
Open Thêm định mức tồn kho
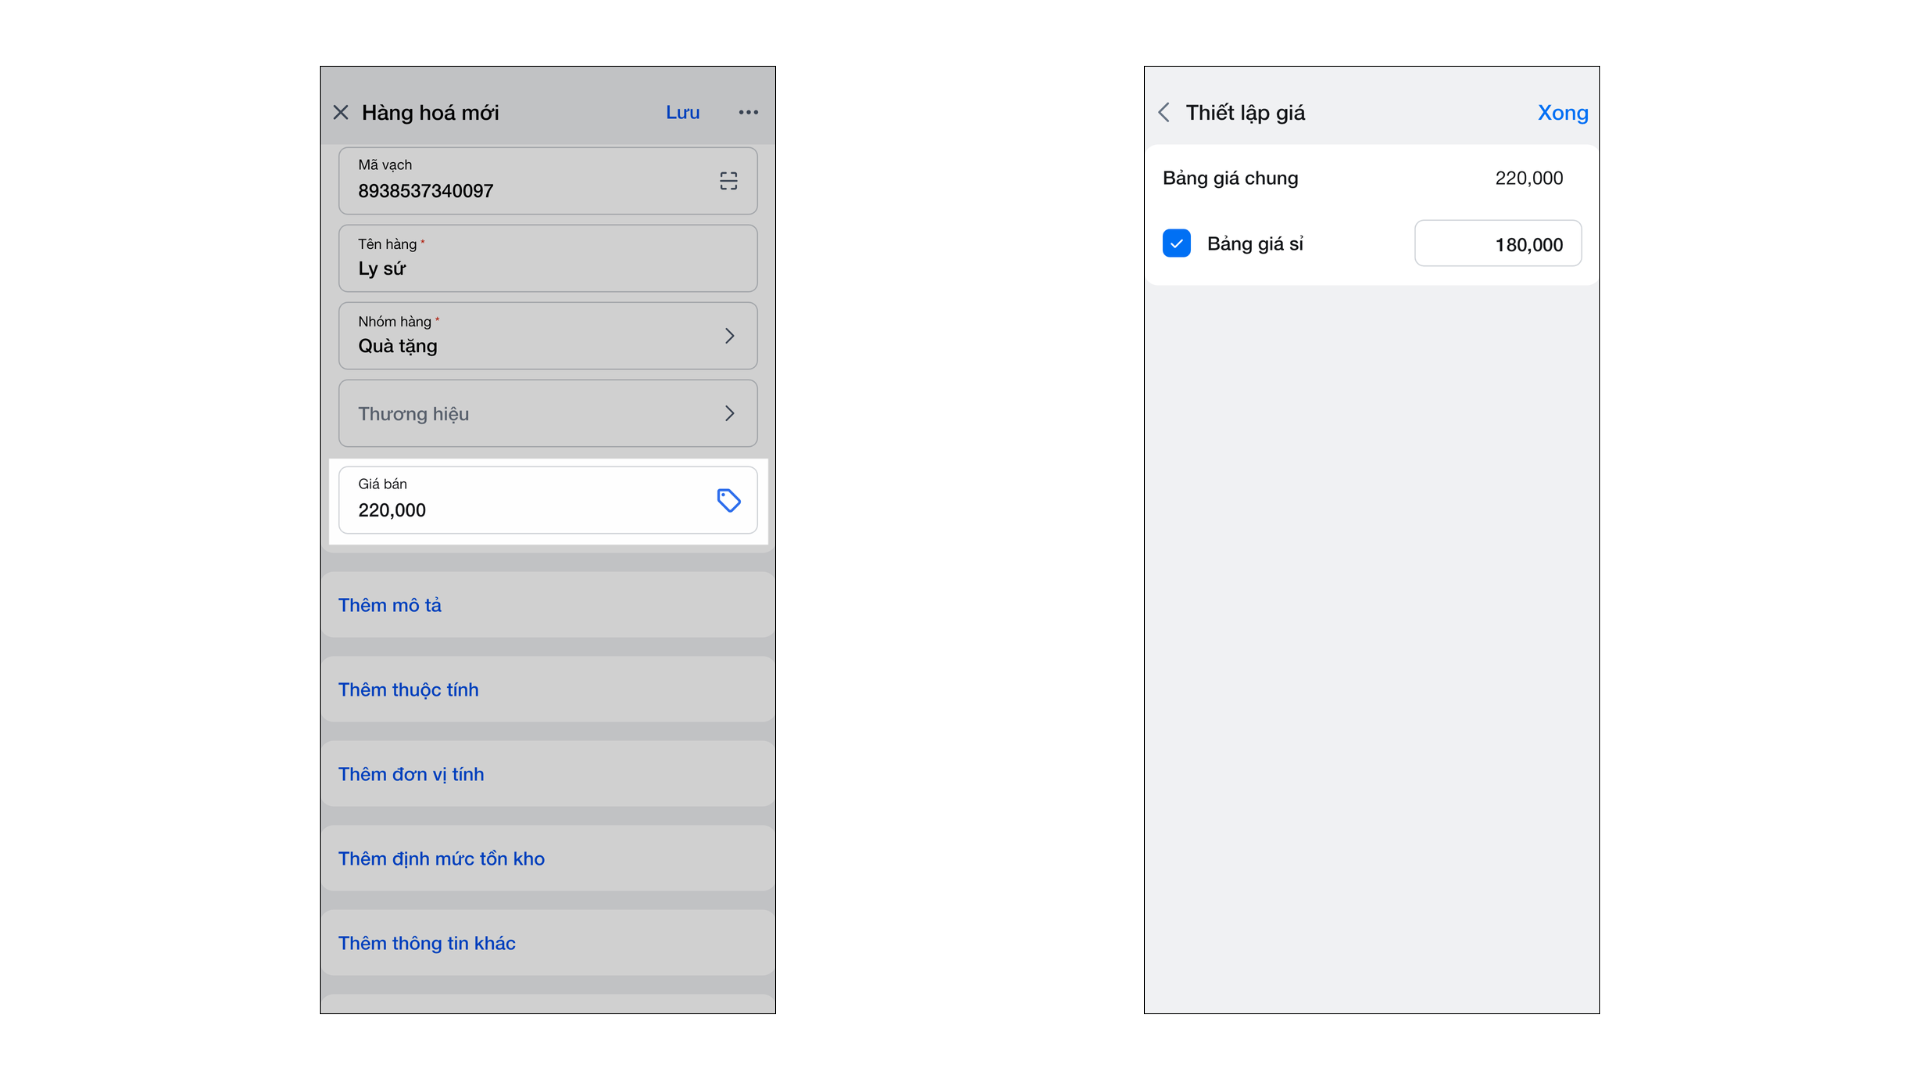tap(441, 859)
